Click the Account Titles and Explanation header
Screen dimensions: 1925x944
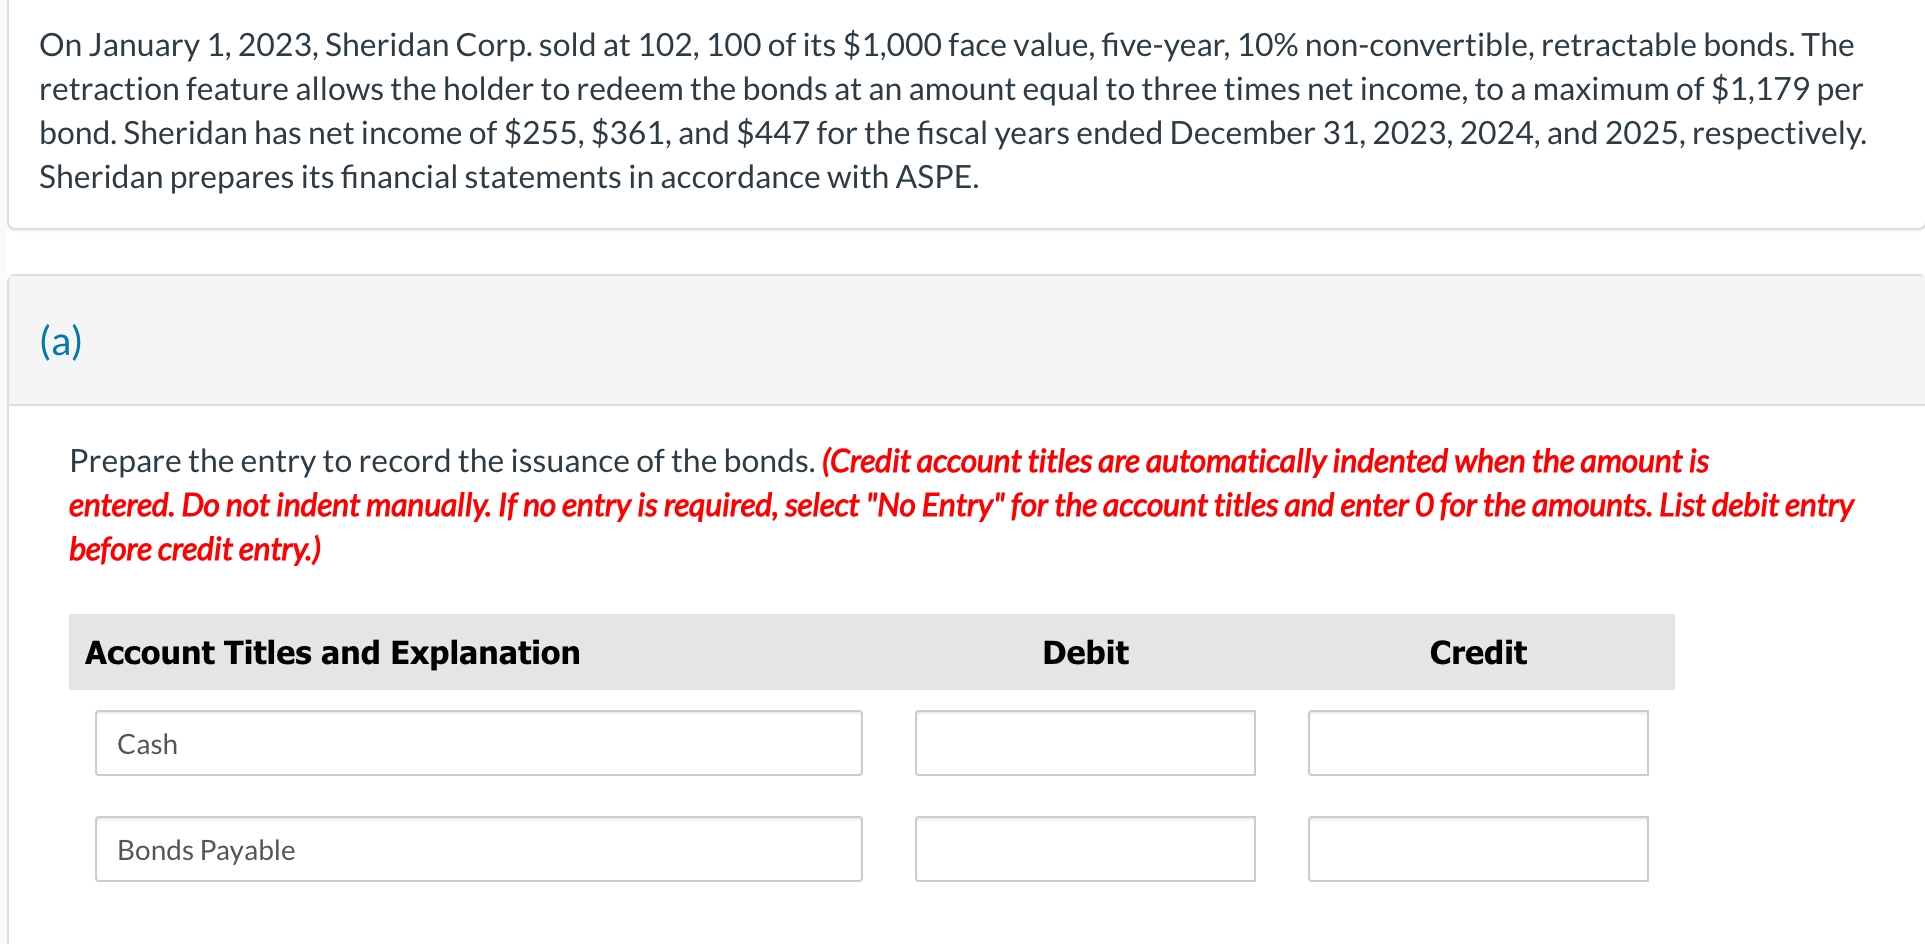tap(332, 652)
